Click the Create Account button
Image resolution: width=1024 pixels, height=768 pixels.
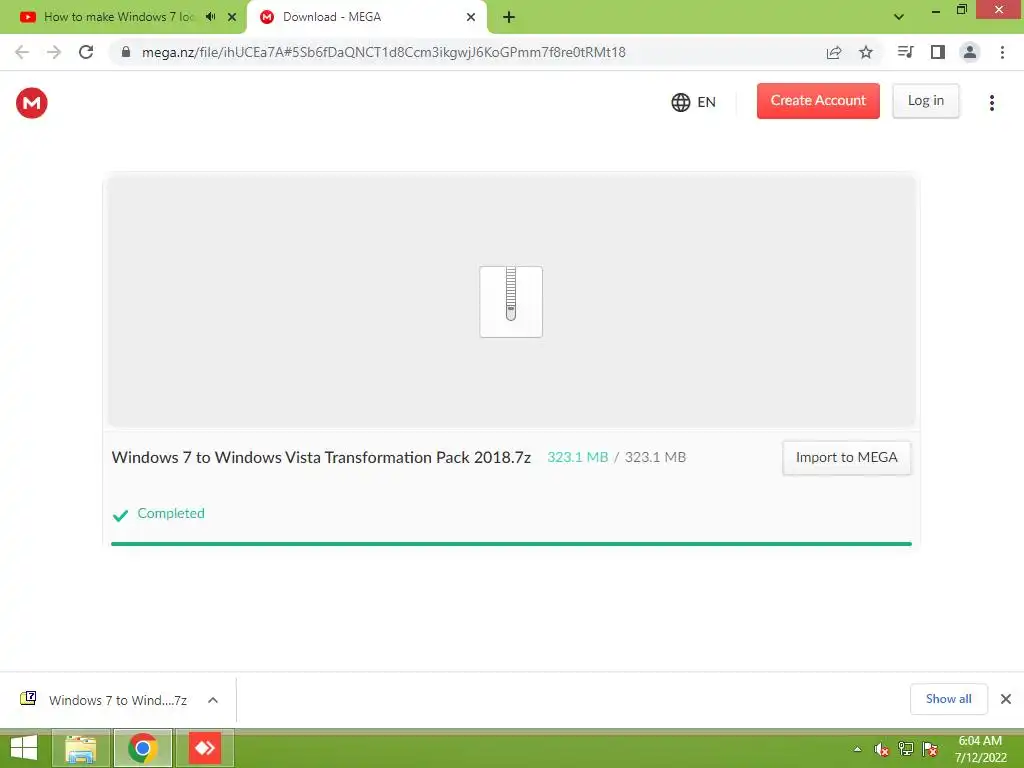coord(818,101)
